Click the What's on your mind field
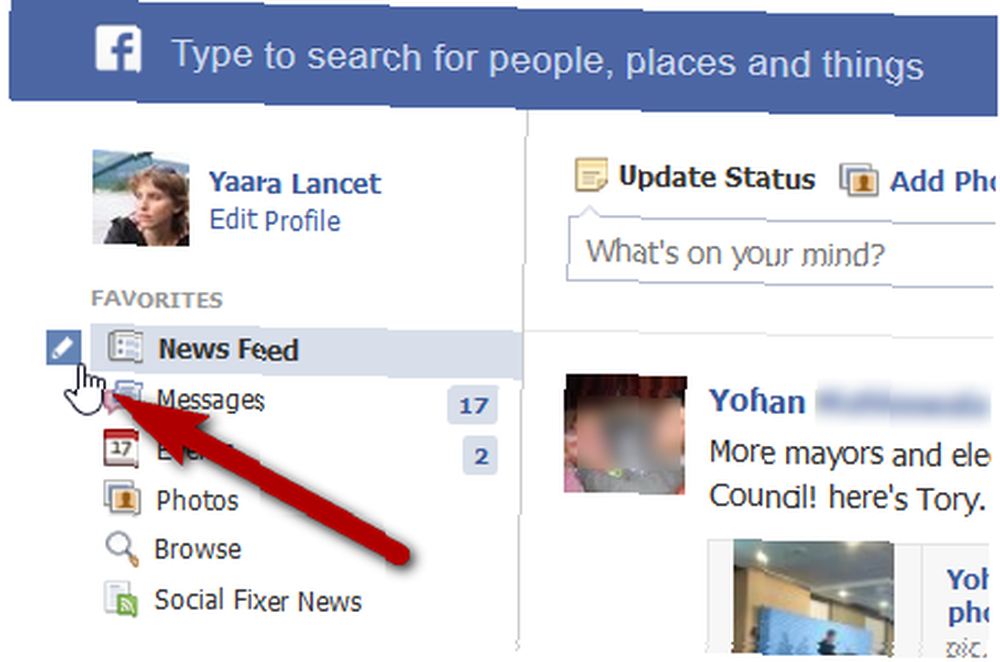Image resolution: width=1000 pixels, height=662 pixels. tap(781, 253)
